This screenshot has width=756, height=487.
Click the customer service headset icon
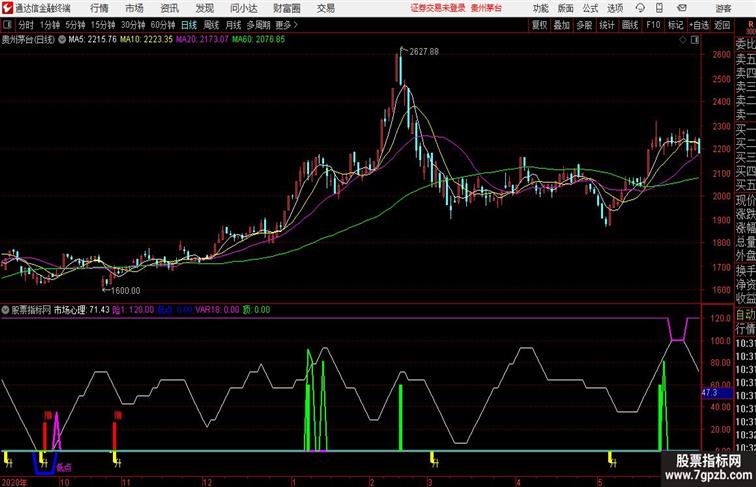(x=640, y=8)
